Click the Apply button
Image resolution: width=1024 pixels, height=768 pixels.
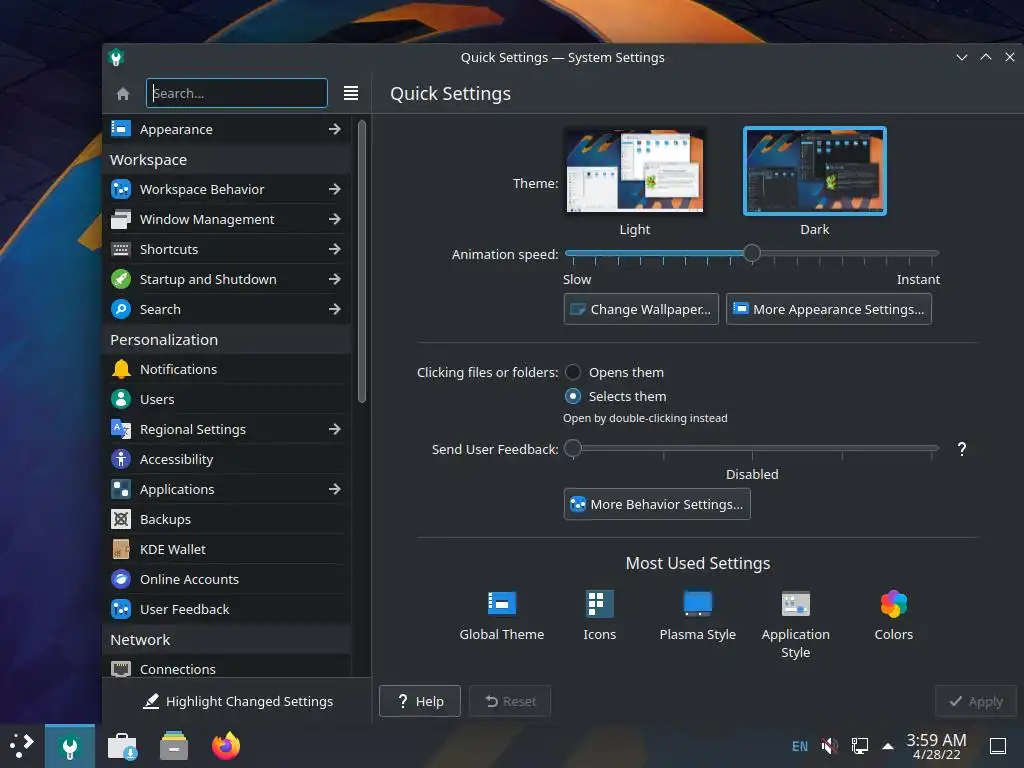click(976, 701)
